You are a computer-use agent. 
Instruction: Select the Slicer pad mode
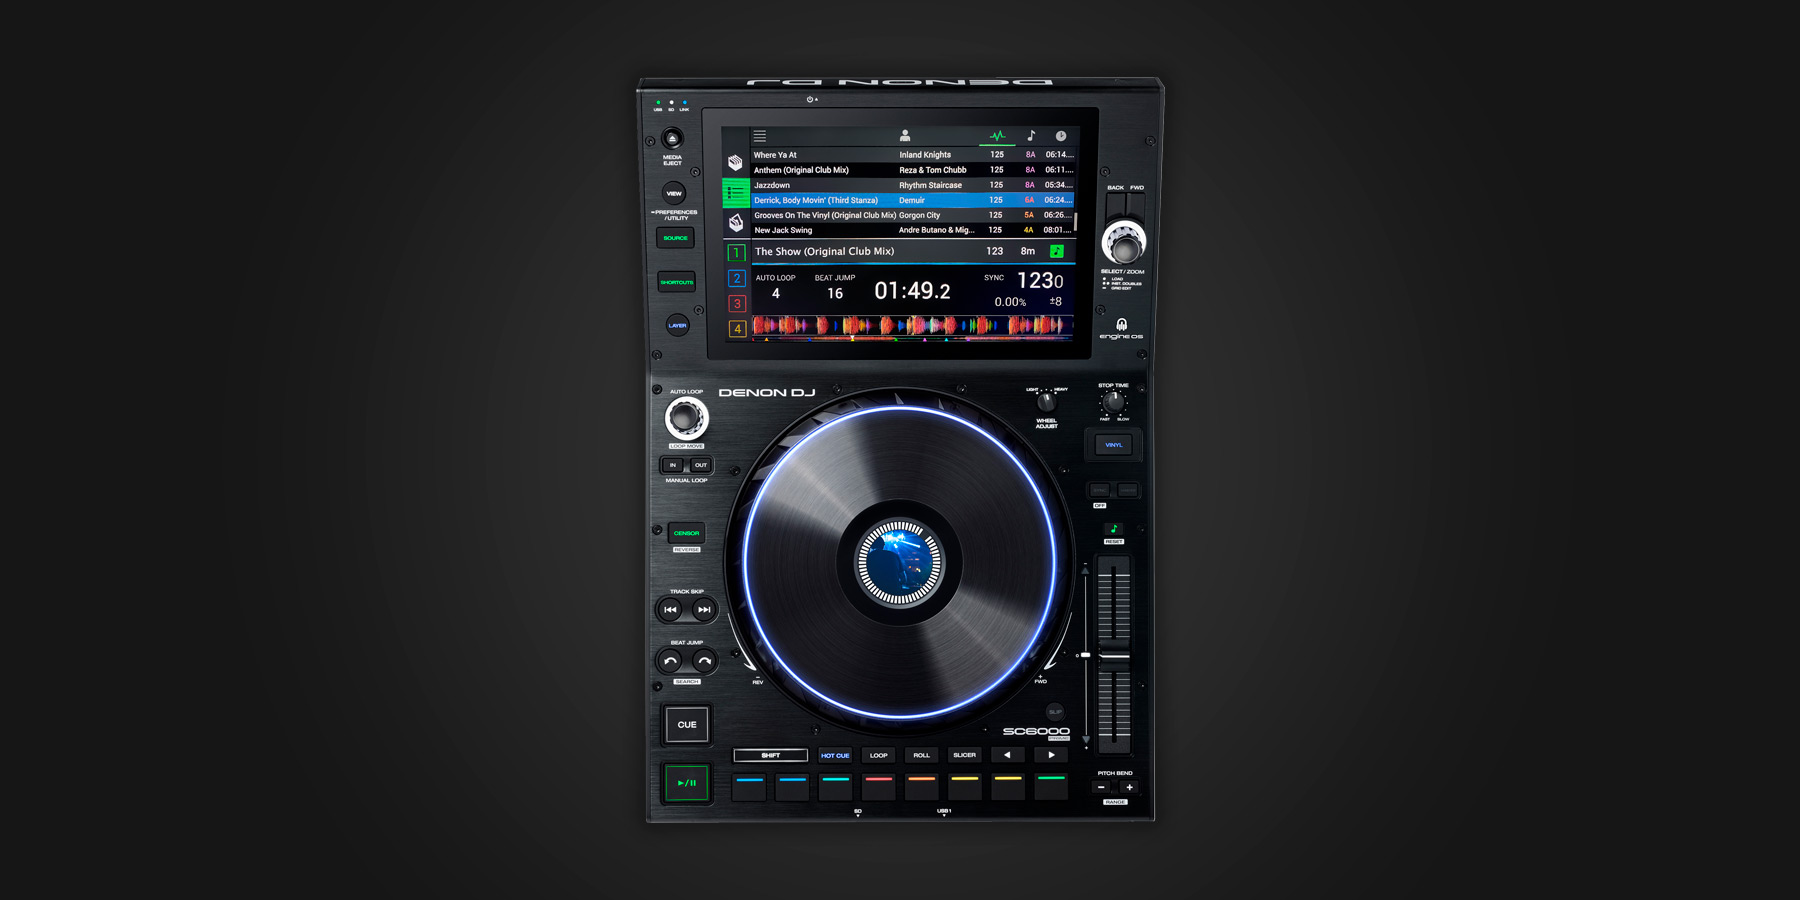(x=965, y=755)
